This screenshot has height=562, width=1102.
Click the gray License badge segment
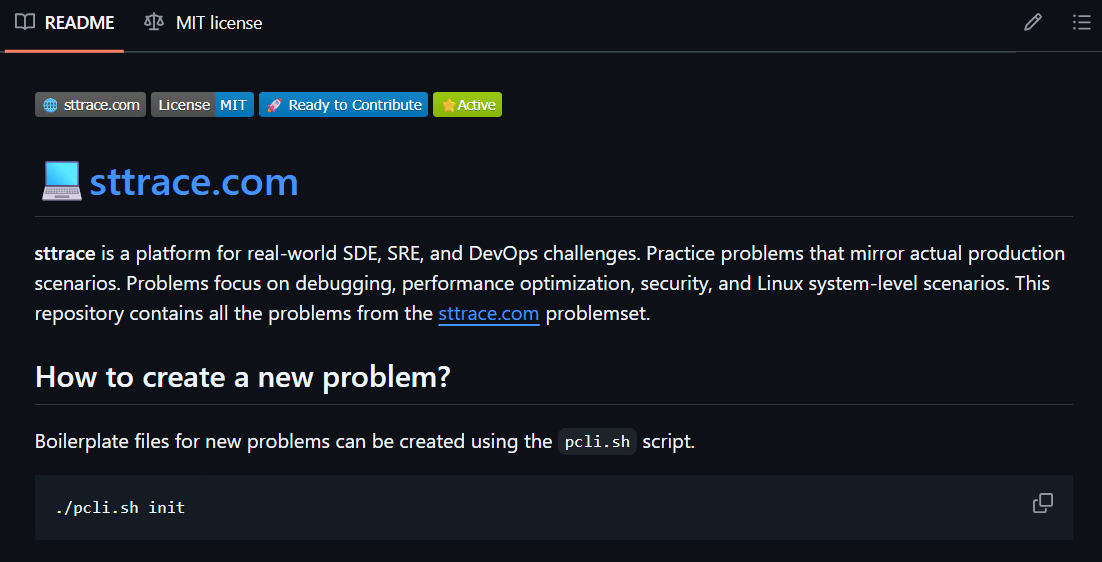pos(183,105)
